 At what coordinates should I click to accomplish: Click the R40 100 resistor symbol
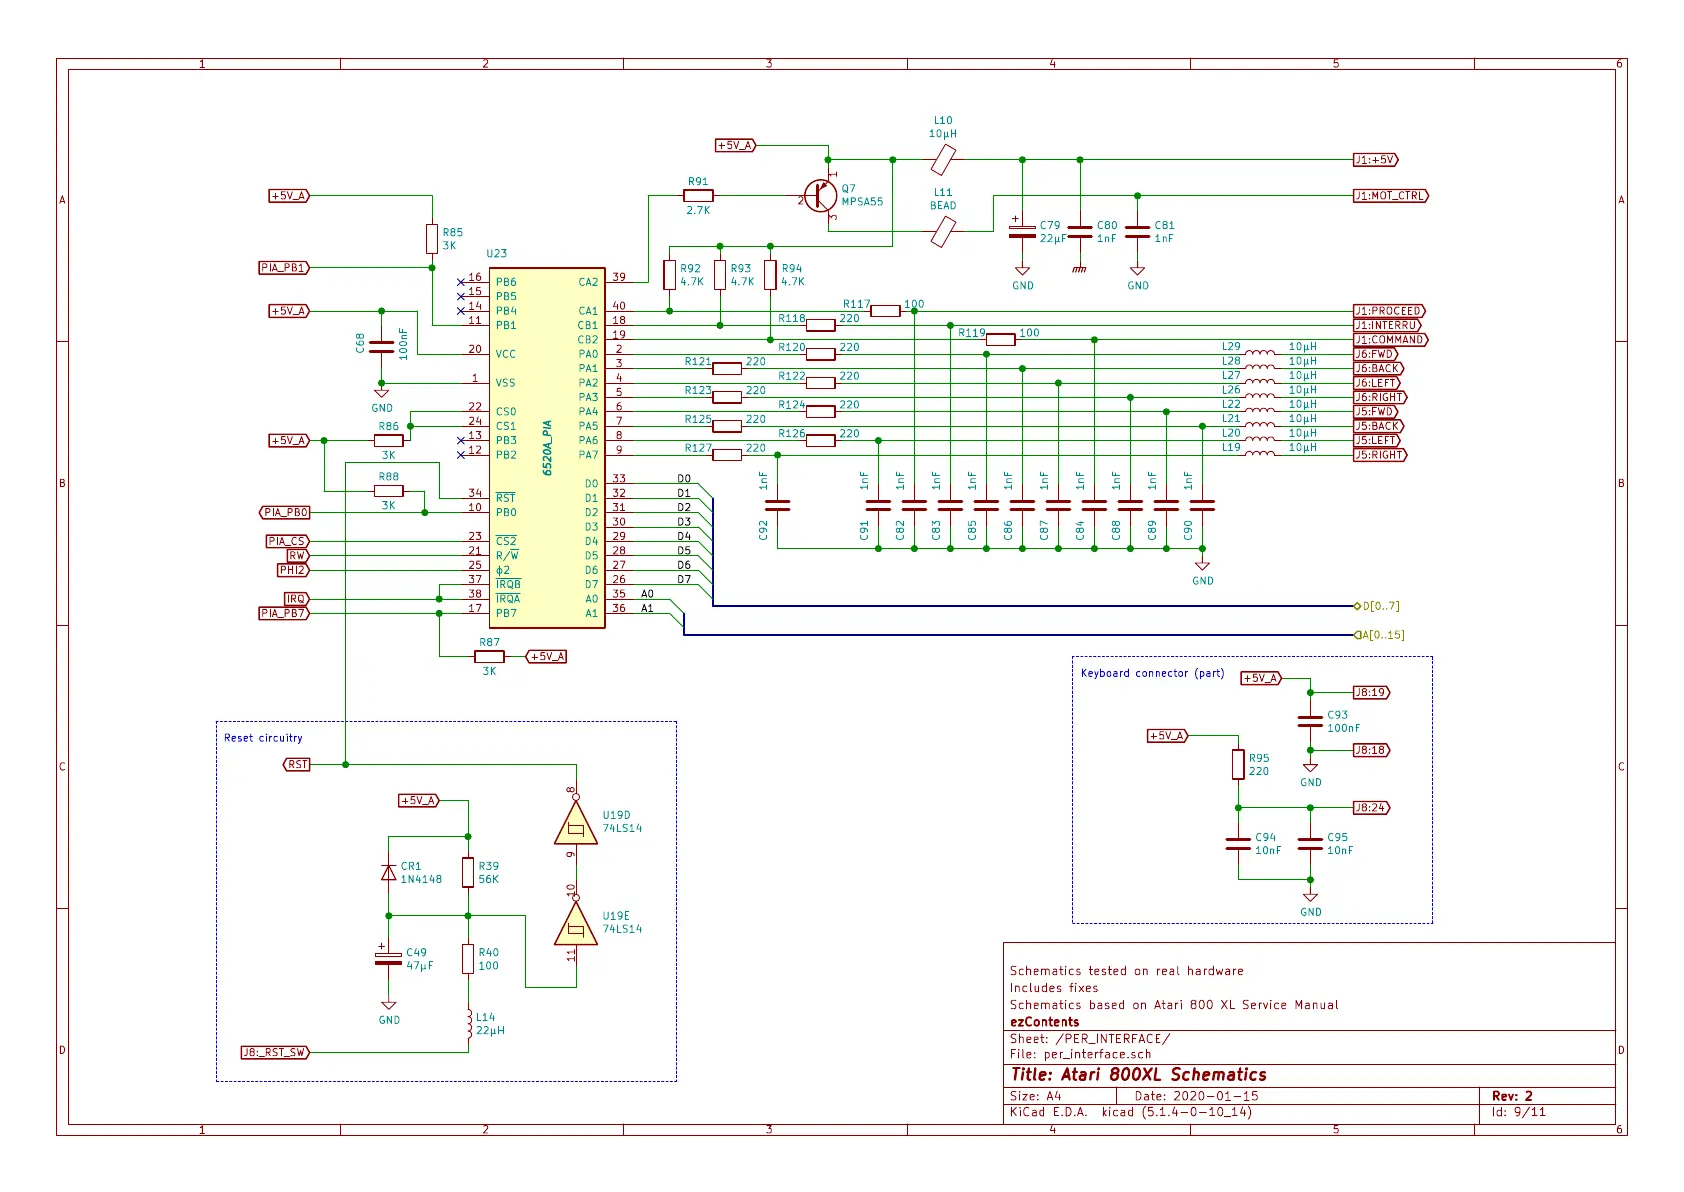point(468,959)
